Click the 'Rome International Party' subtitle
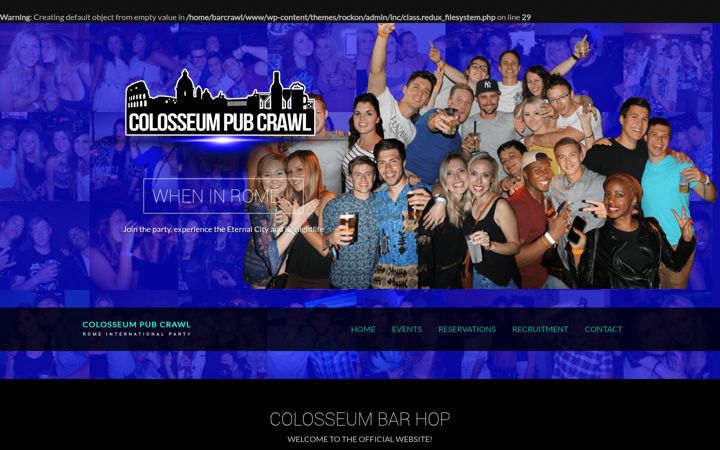 tap(136, 334)
